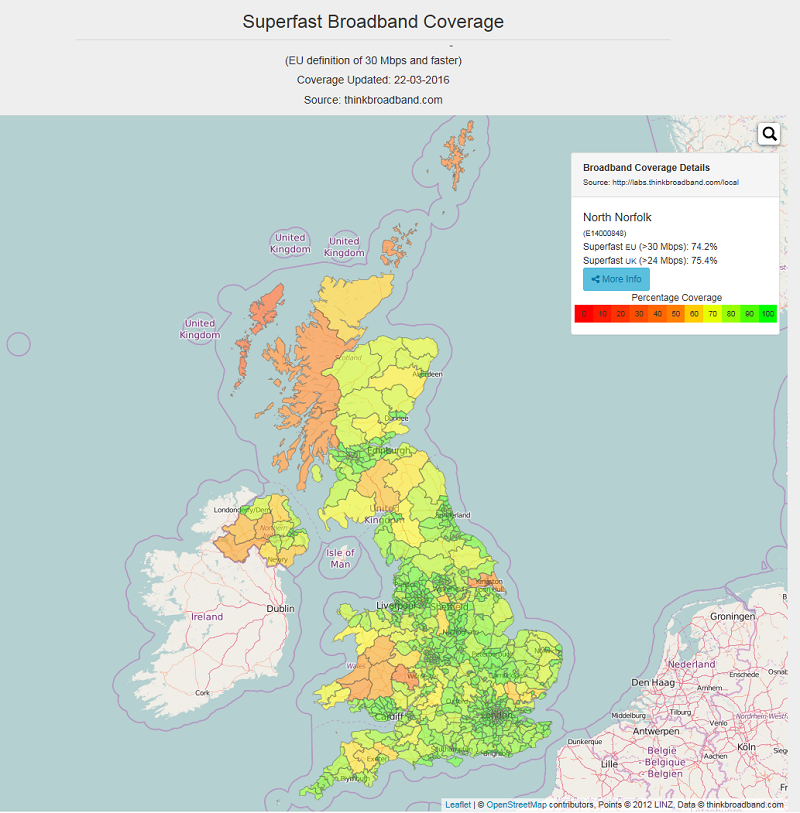The height and width of the screenshot is (813, 800).
Task: Click the Isle of Man map label
Action: click(341, 558)
